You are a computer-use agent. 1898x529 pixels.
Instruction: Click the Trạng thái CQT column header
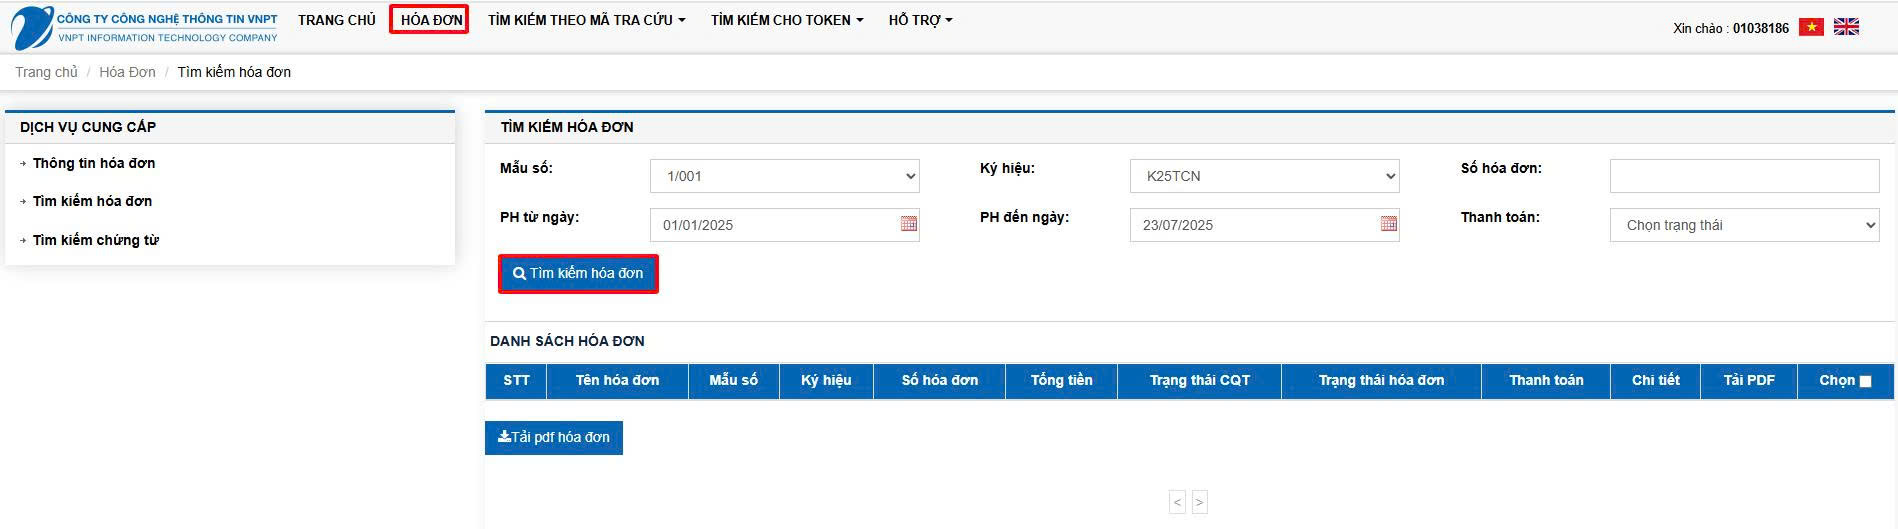point(1200,381)
